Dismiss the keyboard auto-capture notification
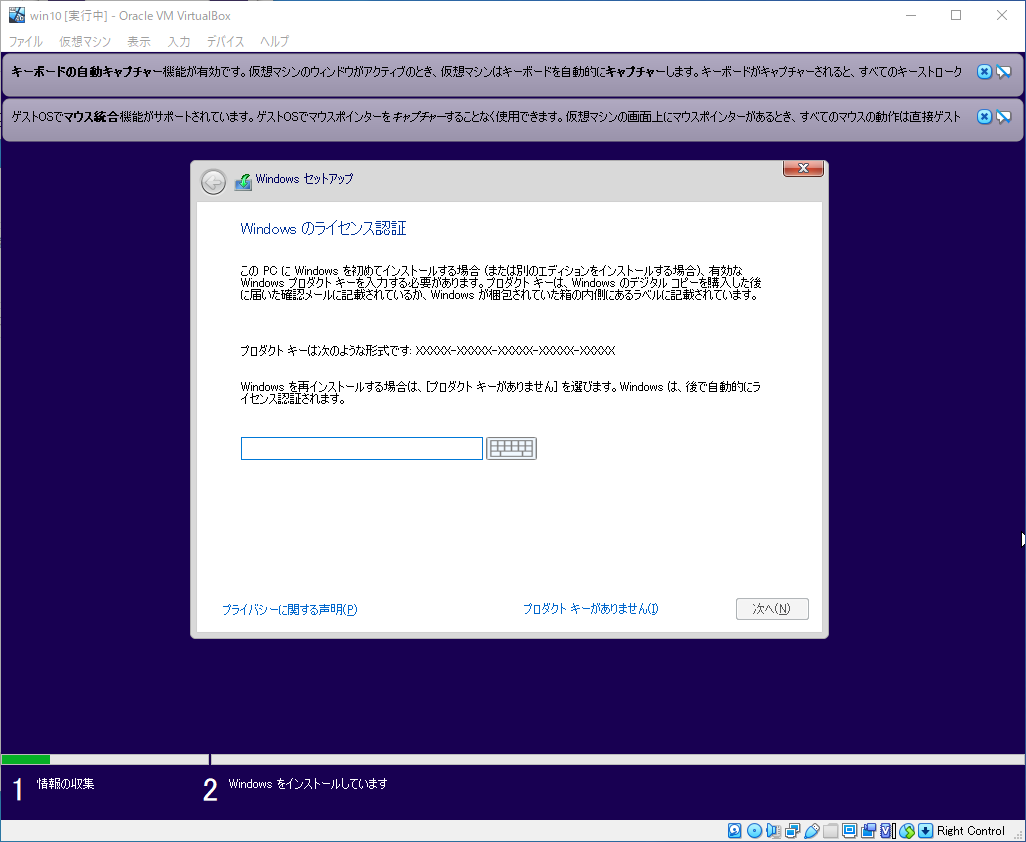Screen dimensions: 1026x842 984,71
